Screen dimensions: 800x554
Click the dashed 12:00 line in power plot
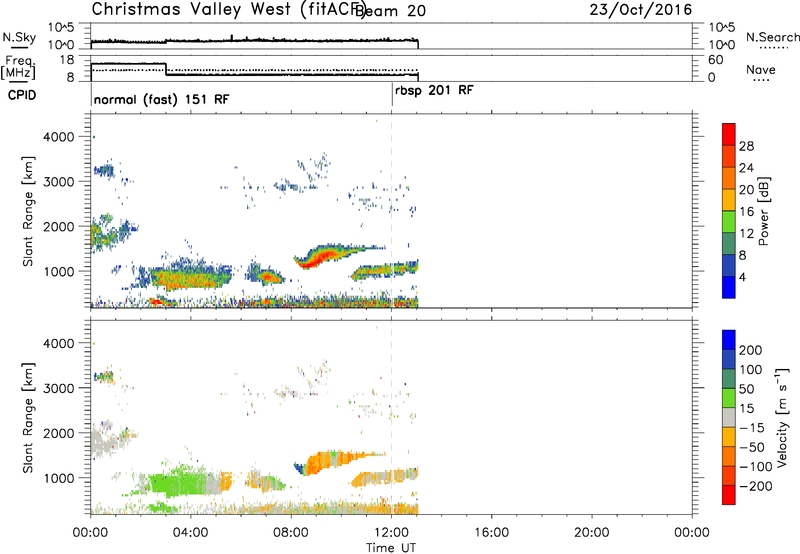click(x=391, y=211)
